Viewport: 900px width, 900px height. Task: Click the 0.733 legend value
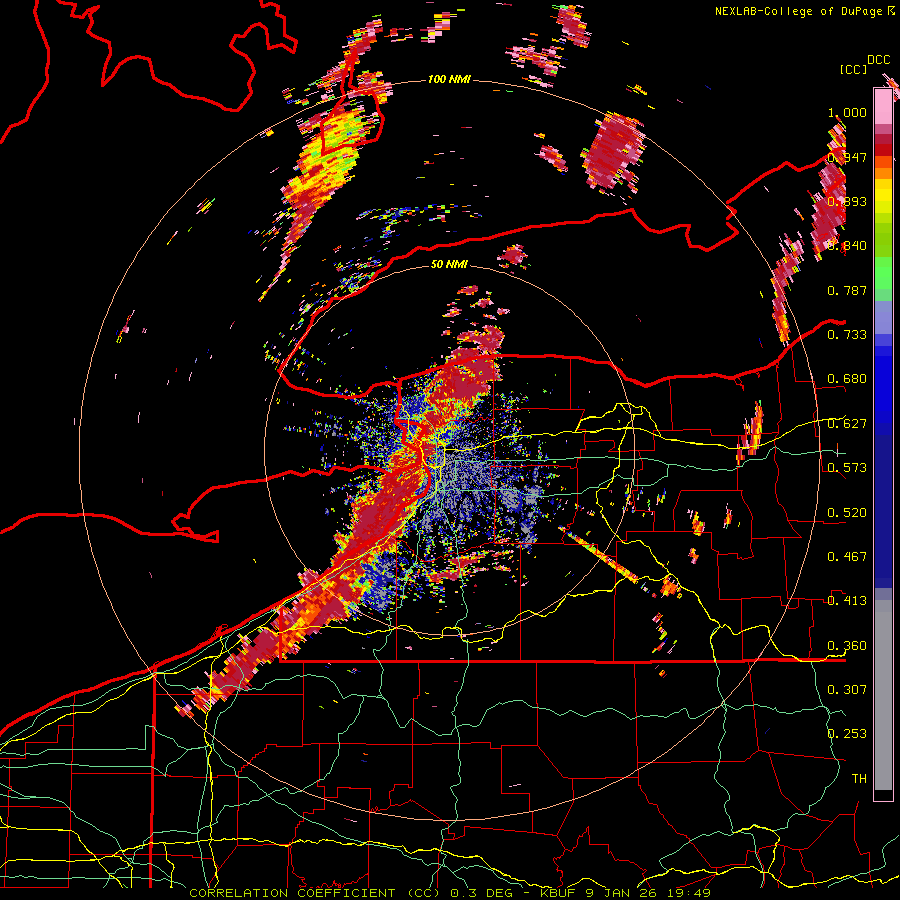click(x=847, y=335)
